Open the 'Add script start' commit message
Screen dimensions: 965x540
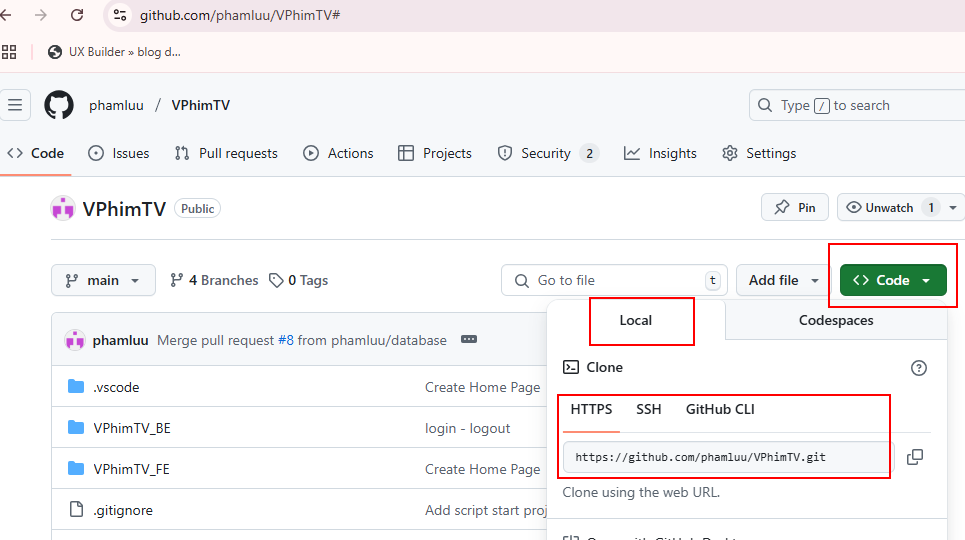pyautogui.click(x=486, y=510)
